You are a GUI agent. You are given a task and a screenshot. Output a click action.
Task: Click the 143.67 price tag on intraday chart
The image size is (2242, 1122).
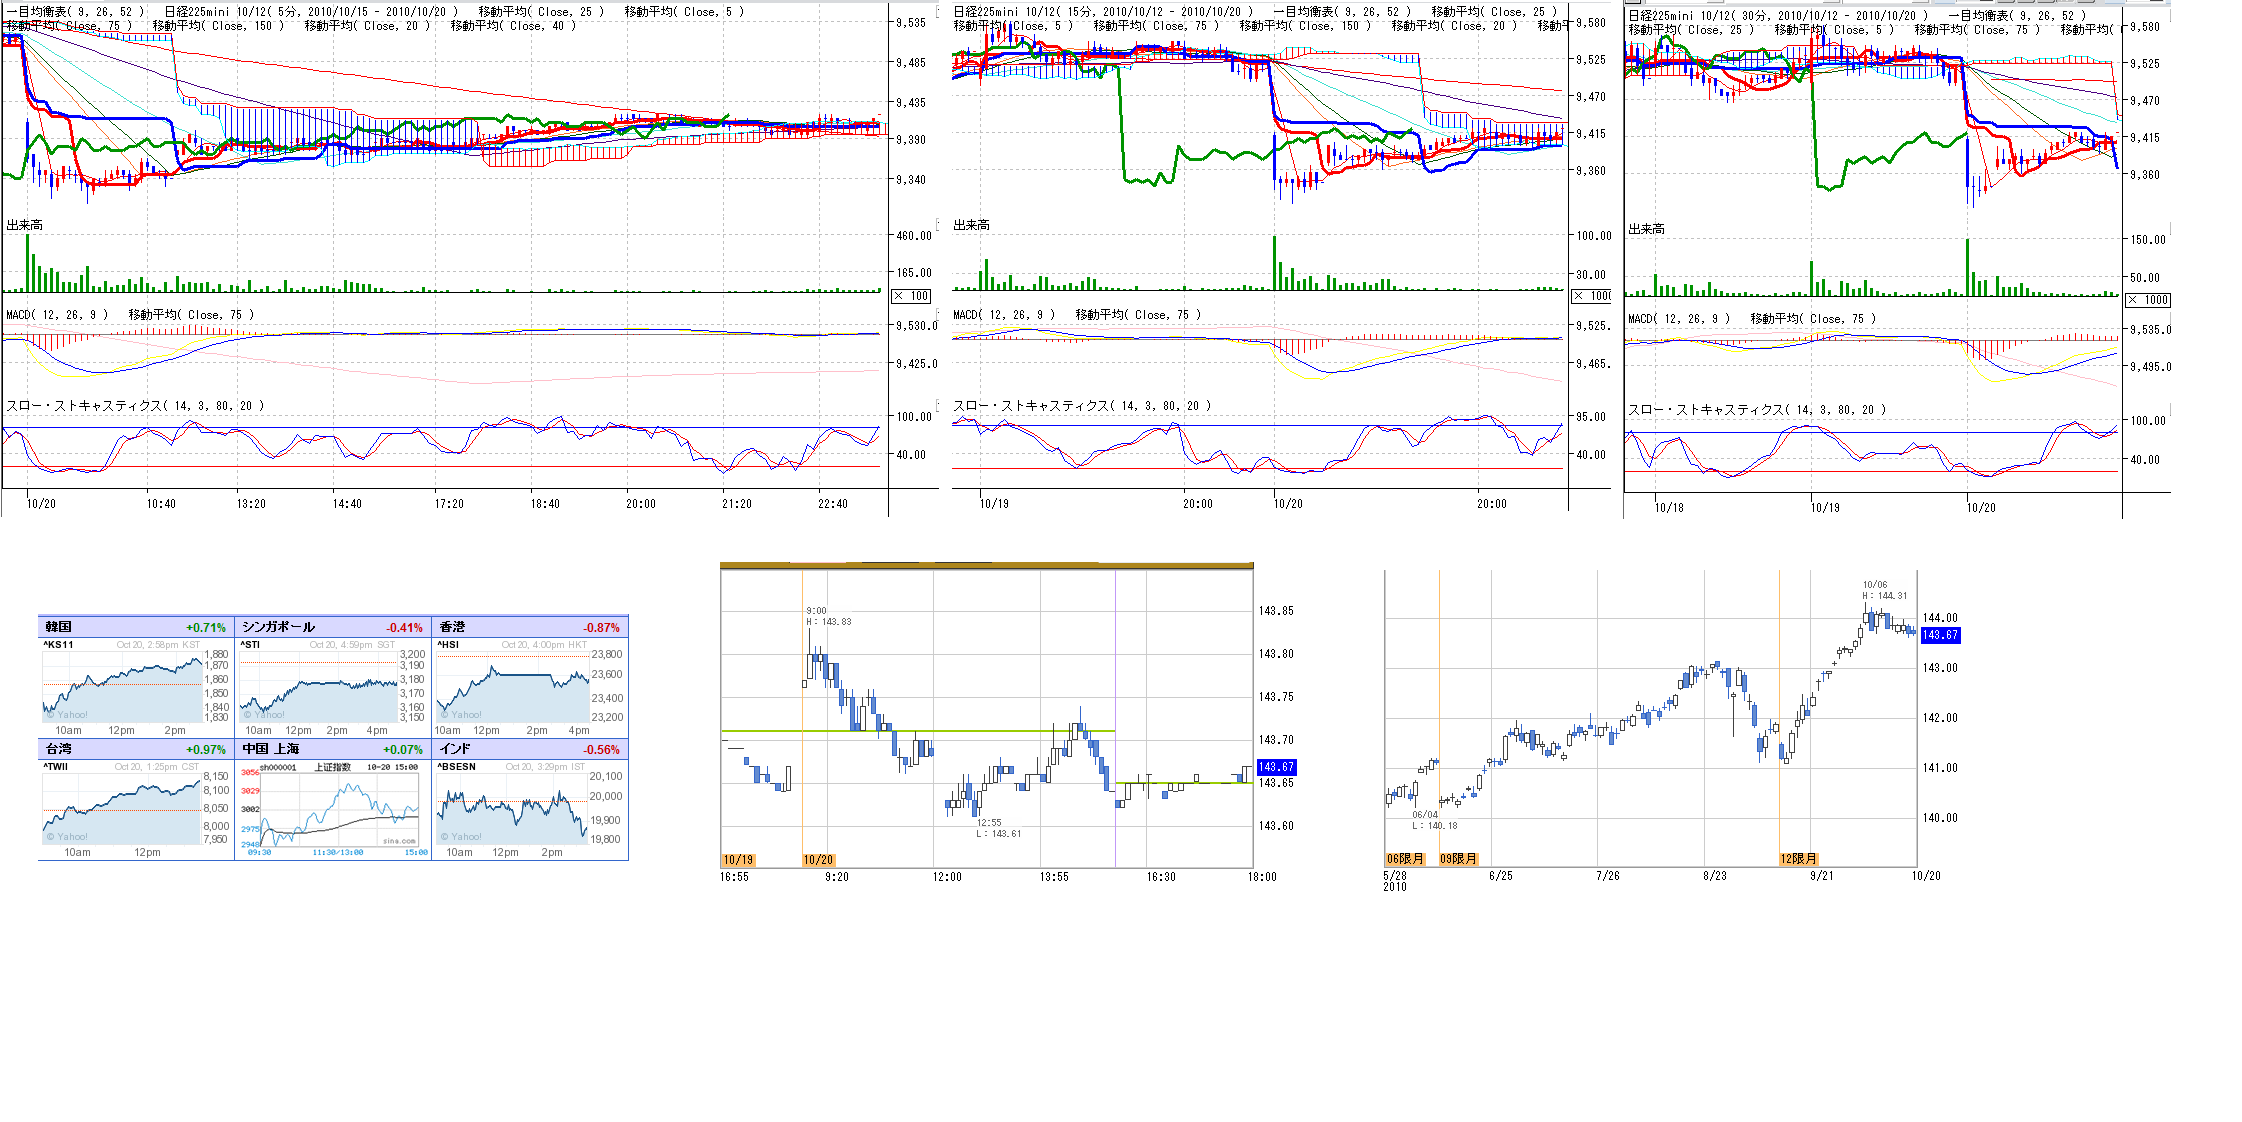(1276, 767)
